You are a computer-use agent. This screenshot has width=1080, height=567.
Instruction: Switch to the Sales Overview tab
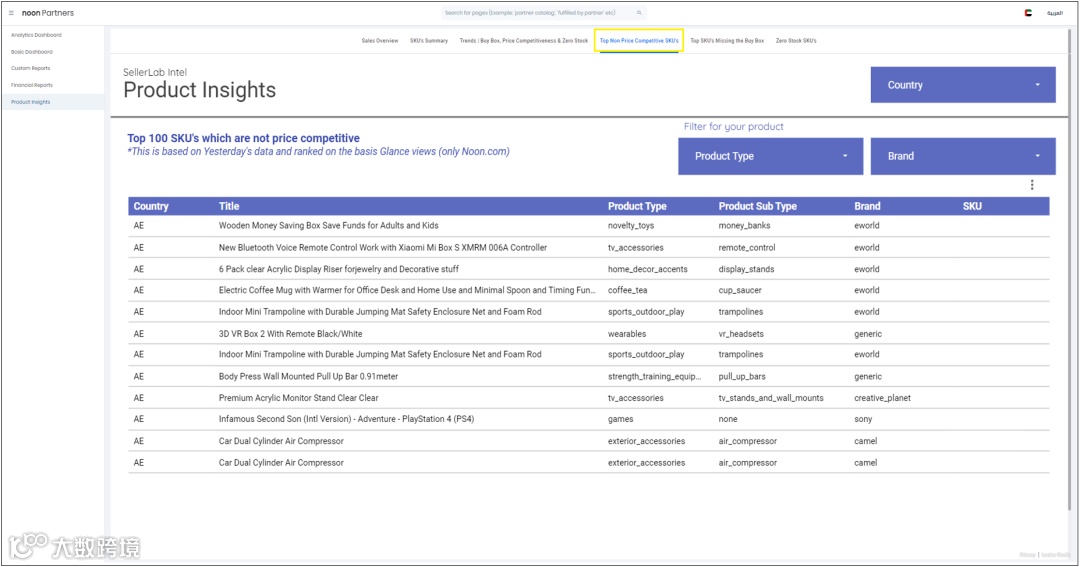380,41
